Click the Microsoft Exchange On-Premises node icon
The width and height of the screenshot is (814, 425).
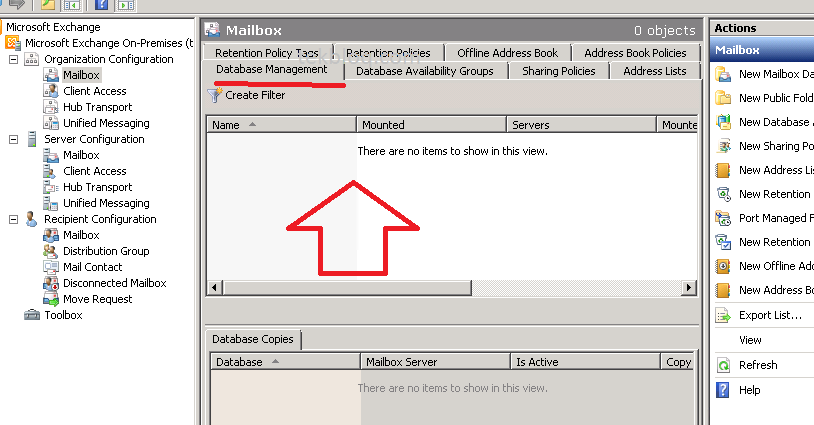(x=13, y=43)
